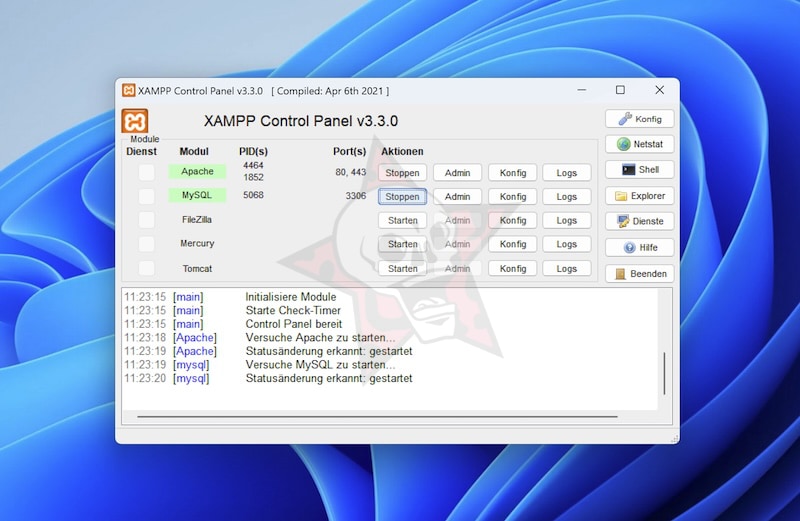Click the XAMPP icon in the title bar
The width and height of the screenshot is (800, 521).
(x=129, y=90)
